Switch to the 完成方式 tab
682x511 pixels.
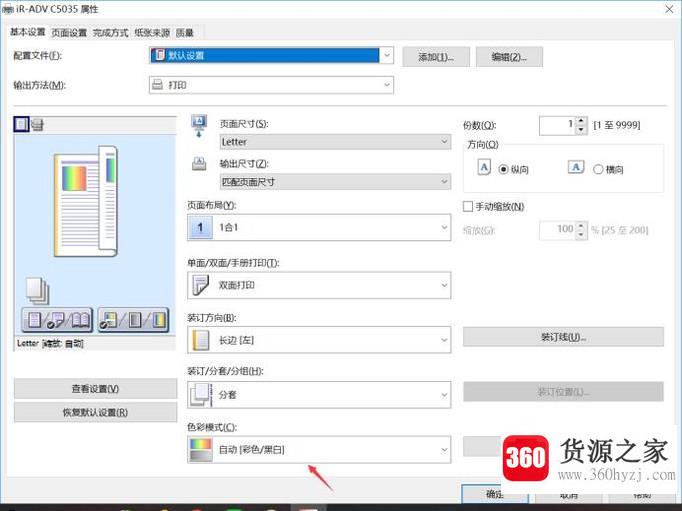click(110, 33)
